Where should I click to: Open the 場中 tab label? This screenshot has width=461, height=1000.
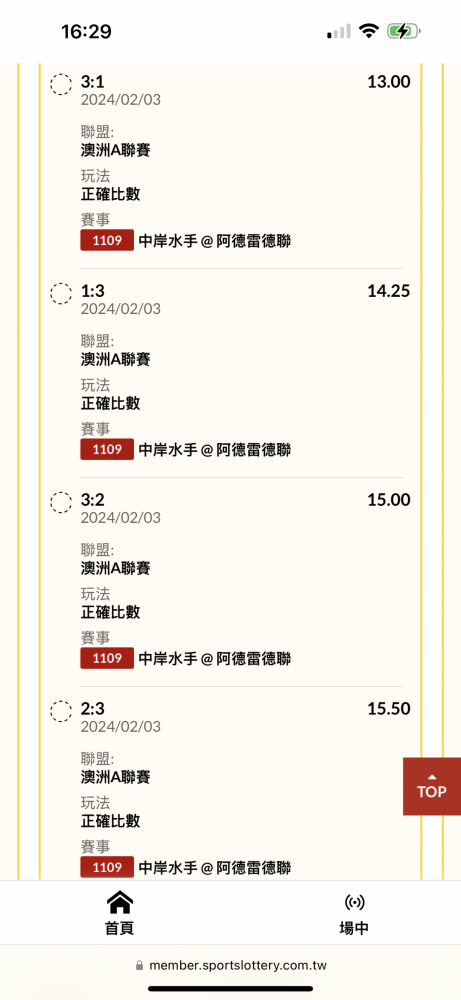pyautogui.click(x=354, y=929)
